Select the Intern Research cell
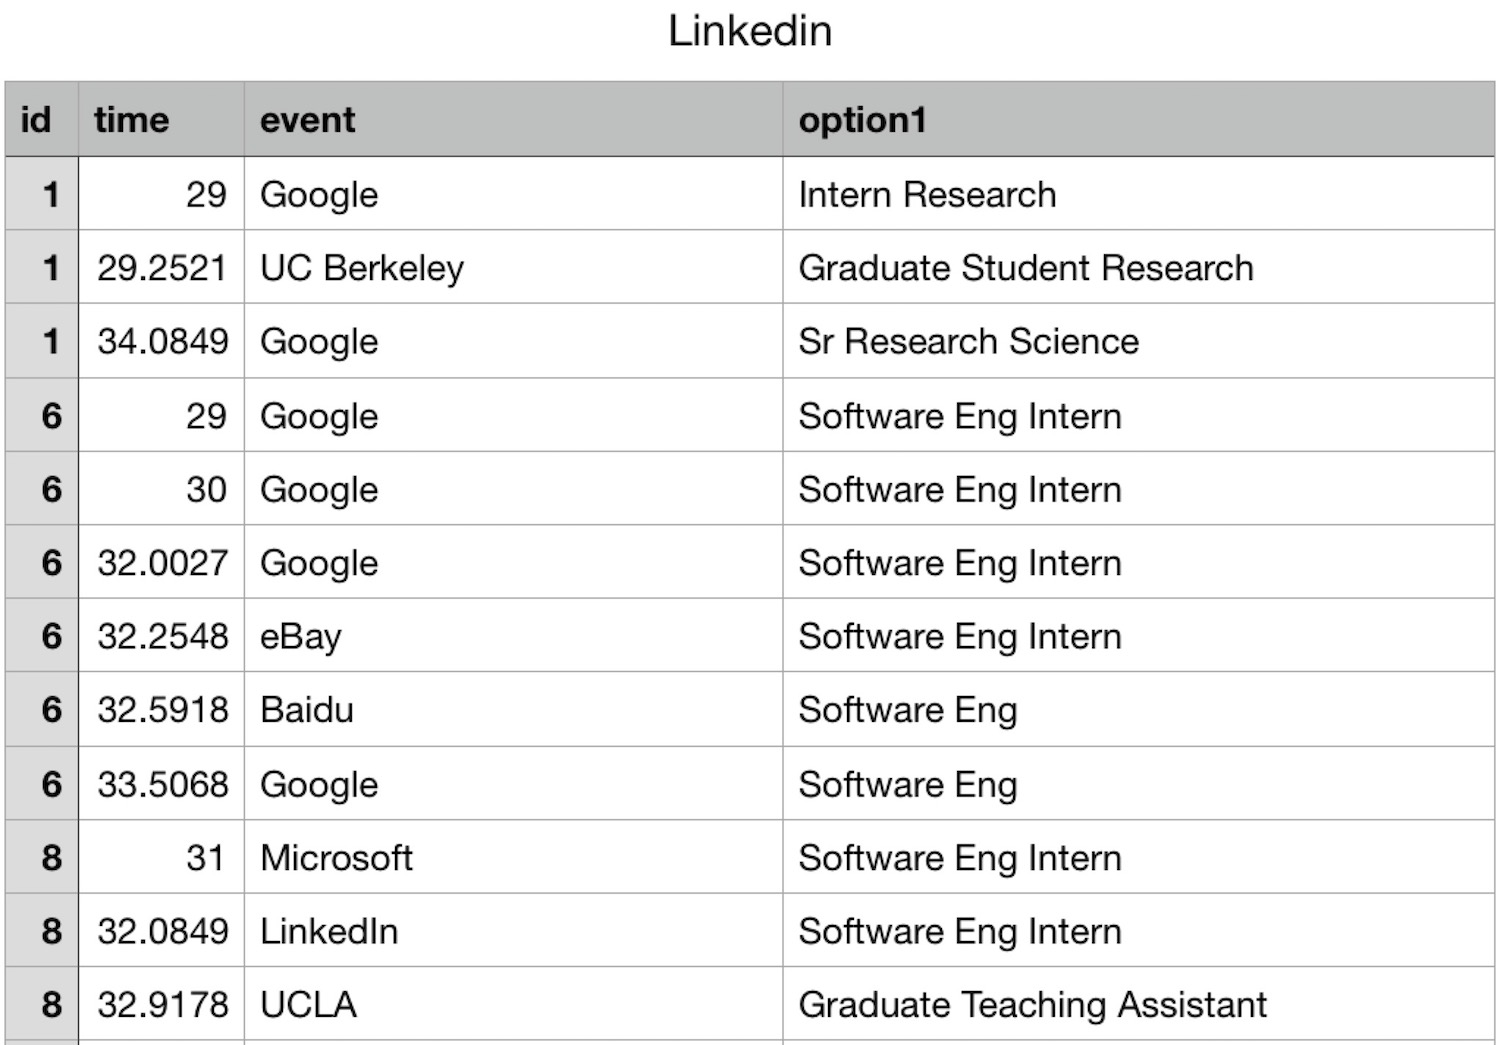The height and width of the screenshot is (1045, 1500). point(927,194)
